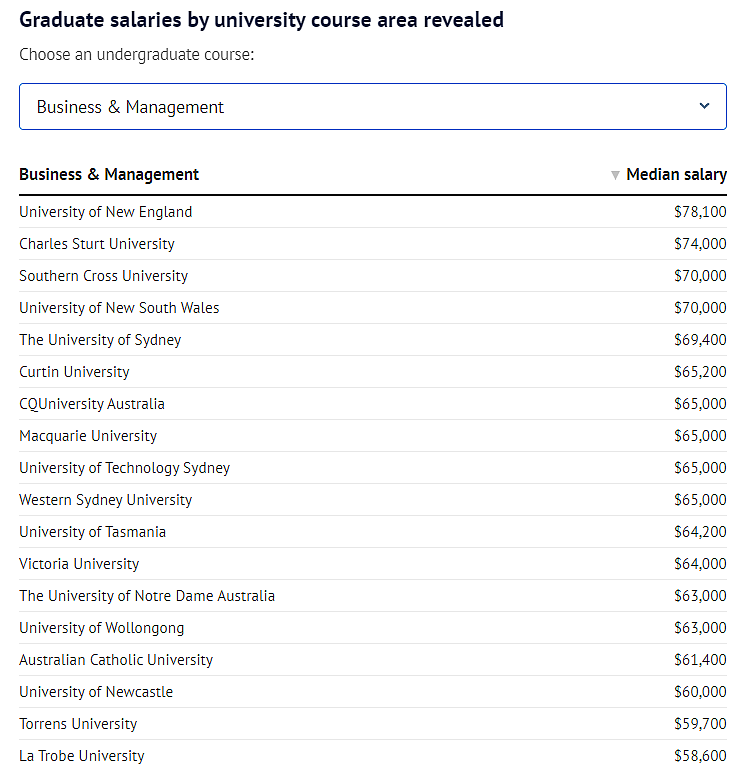Select CQUniversity Australia row
Viewport: 747px width, 779px height.
click(373, 404)
